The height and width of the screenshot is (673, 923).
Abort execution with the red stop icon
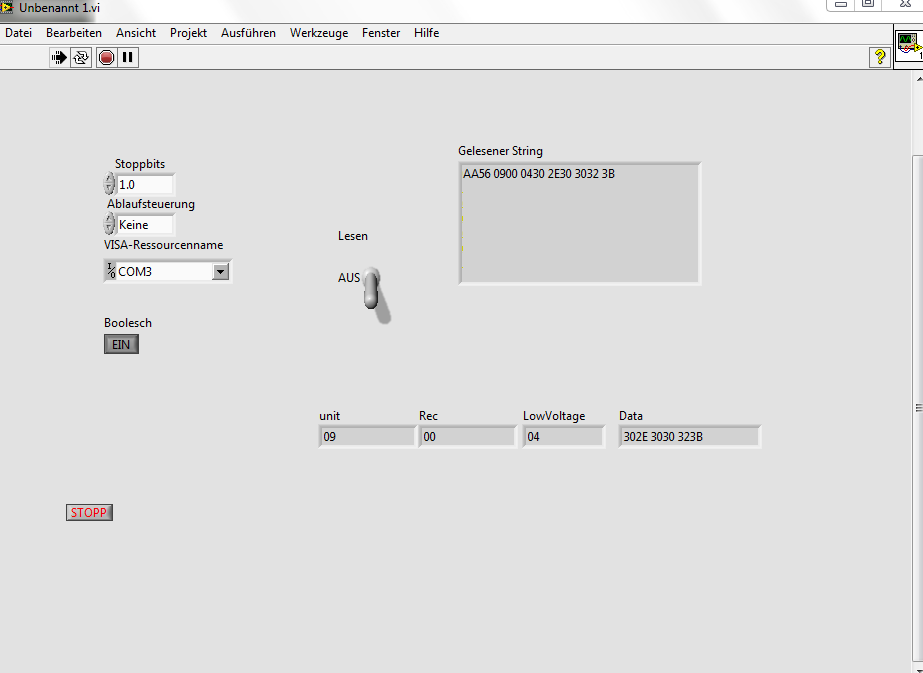pyautogui.click(x=106, y=57)
